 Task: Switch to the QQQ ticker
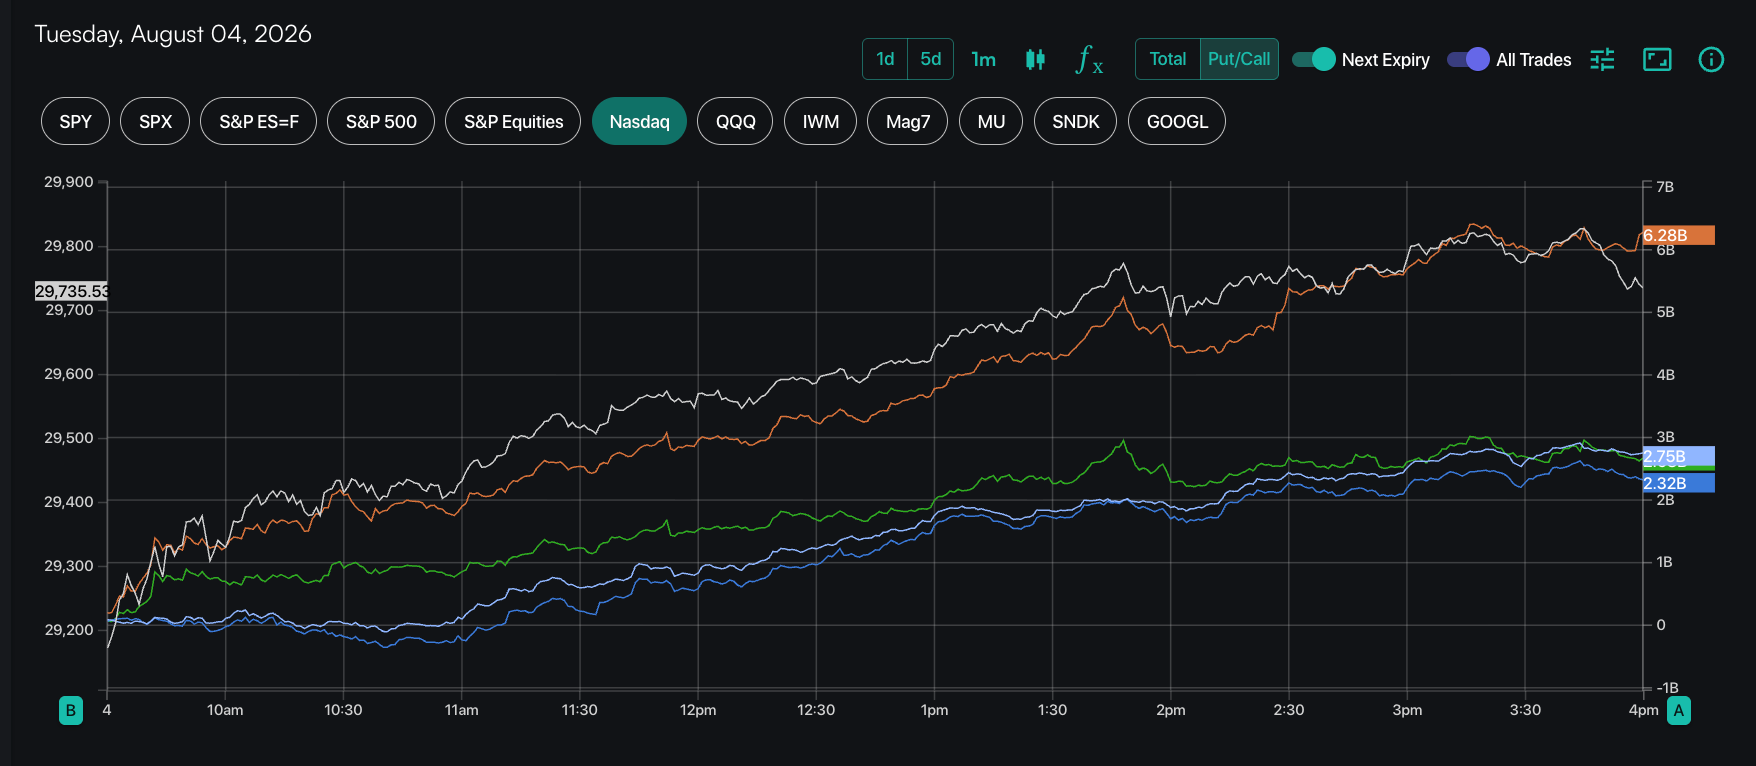(736, 121)
